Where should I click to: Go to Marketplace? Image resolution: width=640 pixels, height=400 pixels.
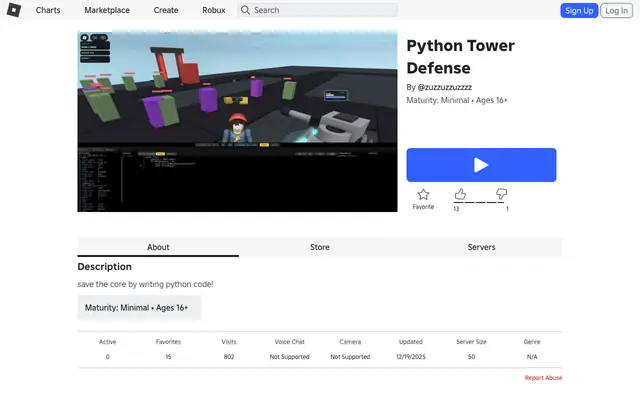(x=107, y=10)
